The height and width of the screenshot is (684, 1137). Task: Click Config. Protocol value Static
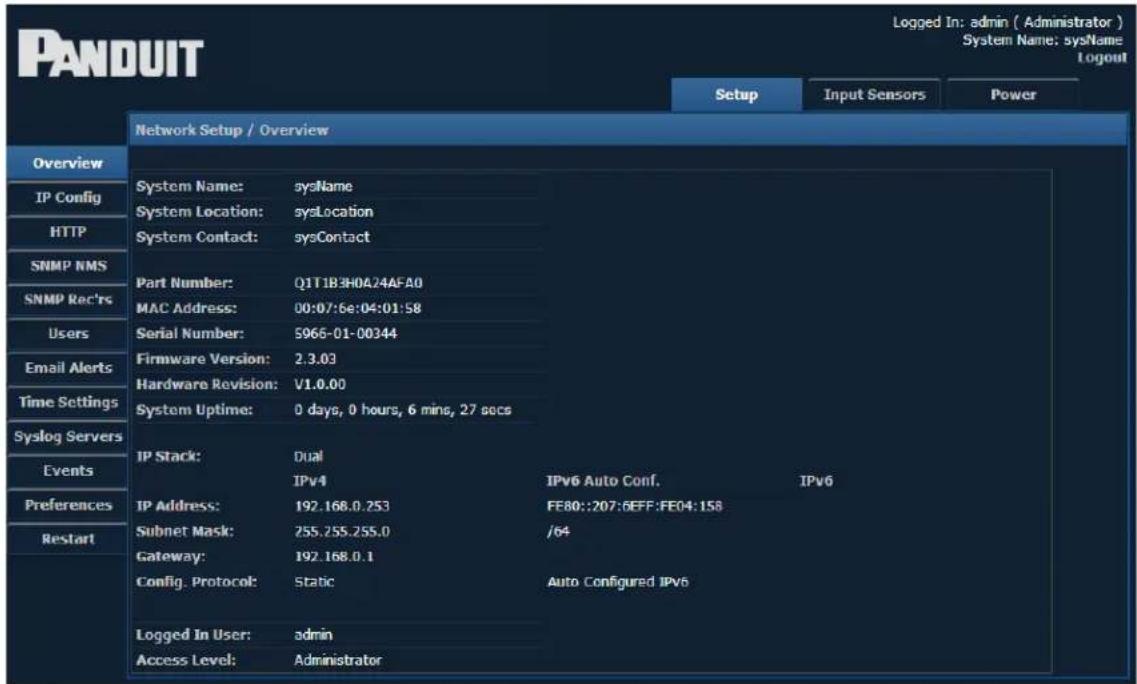tap(314, 582)
